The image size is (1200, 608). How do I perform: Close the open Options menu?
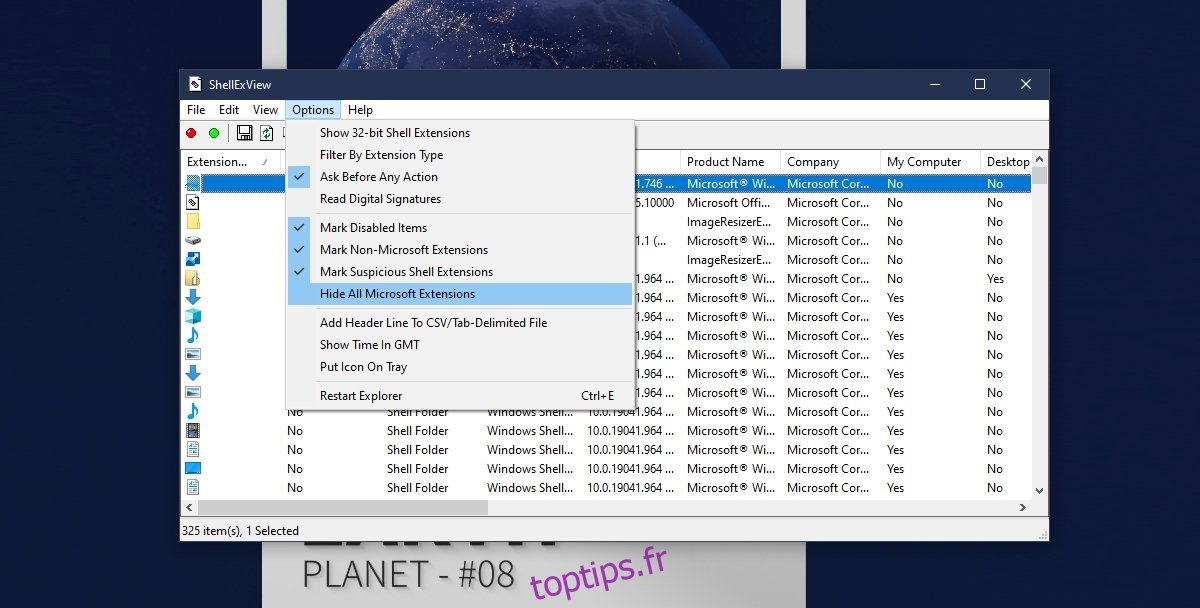(x=313, y=110)
